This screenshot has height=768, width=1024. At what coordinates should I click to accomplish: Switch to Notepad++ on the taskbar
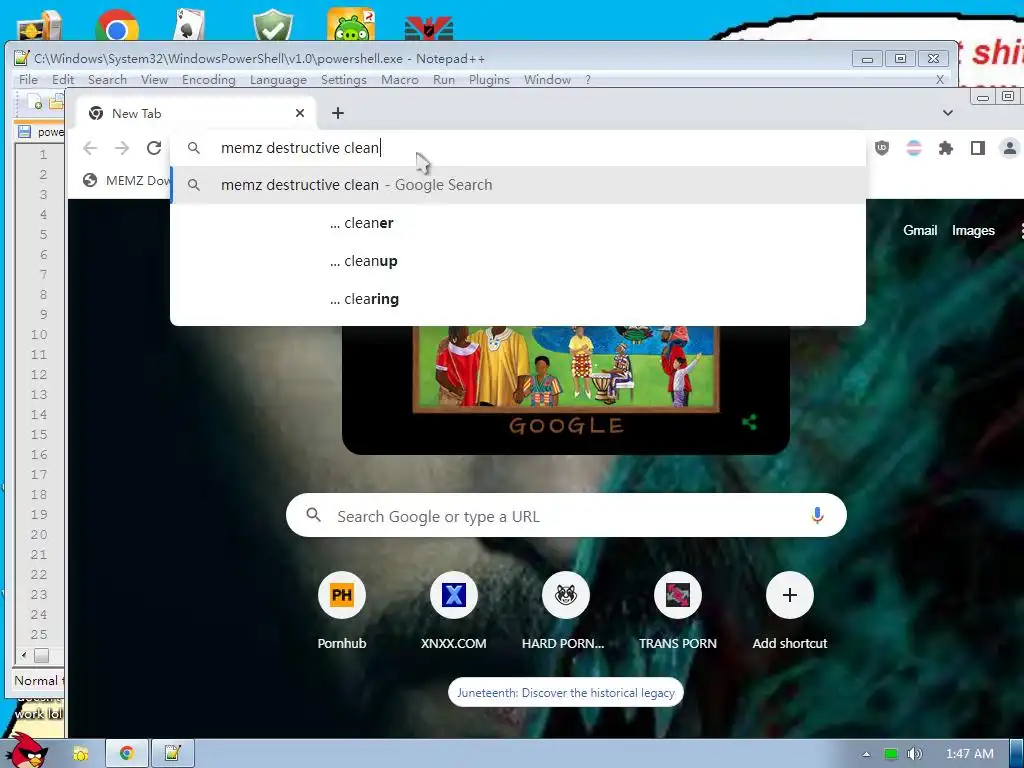click(172, 754)
